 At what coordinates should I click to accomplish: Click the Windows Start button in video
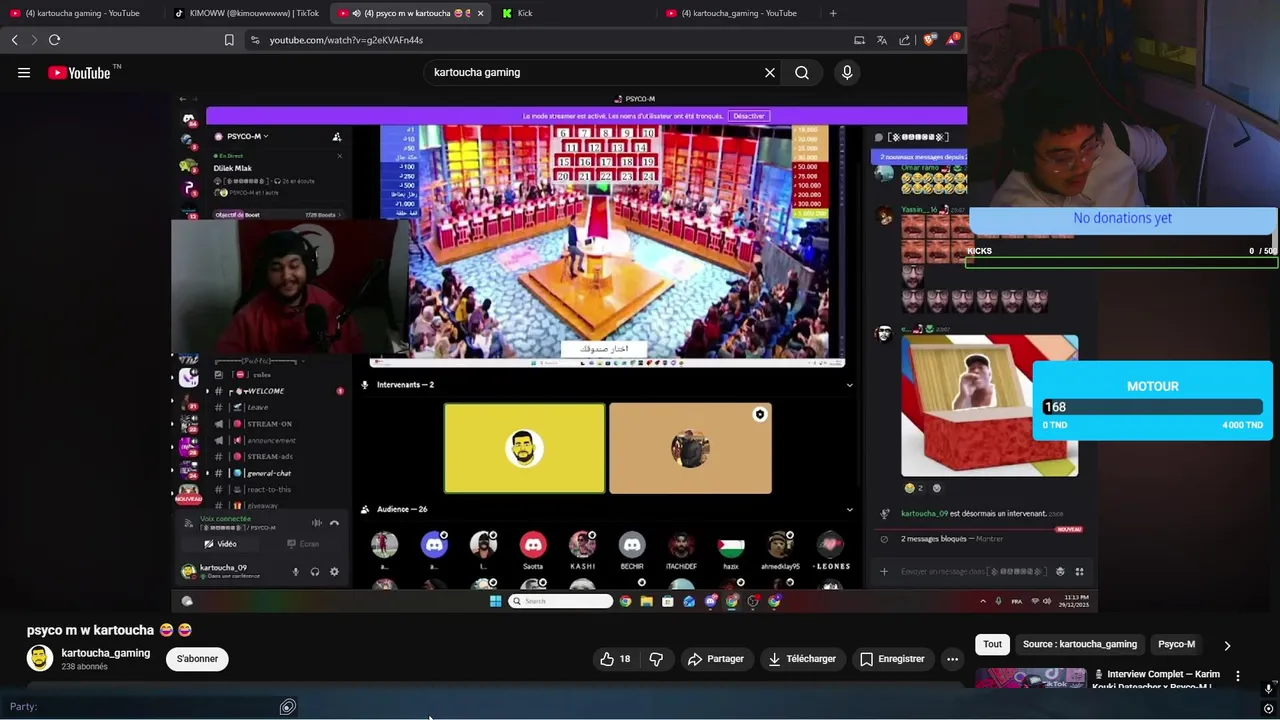495,601
